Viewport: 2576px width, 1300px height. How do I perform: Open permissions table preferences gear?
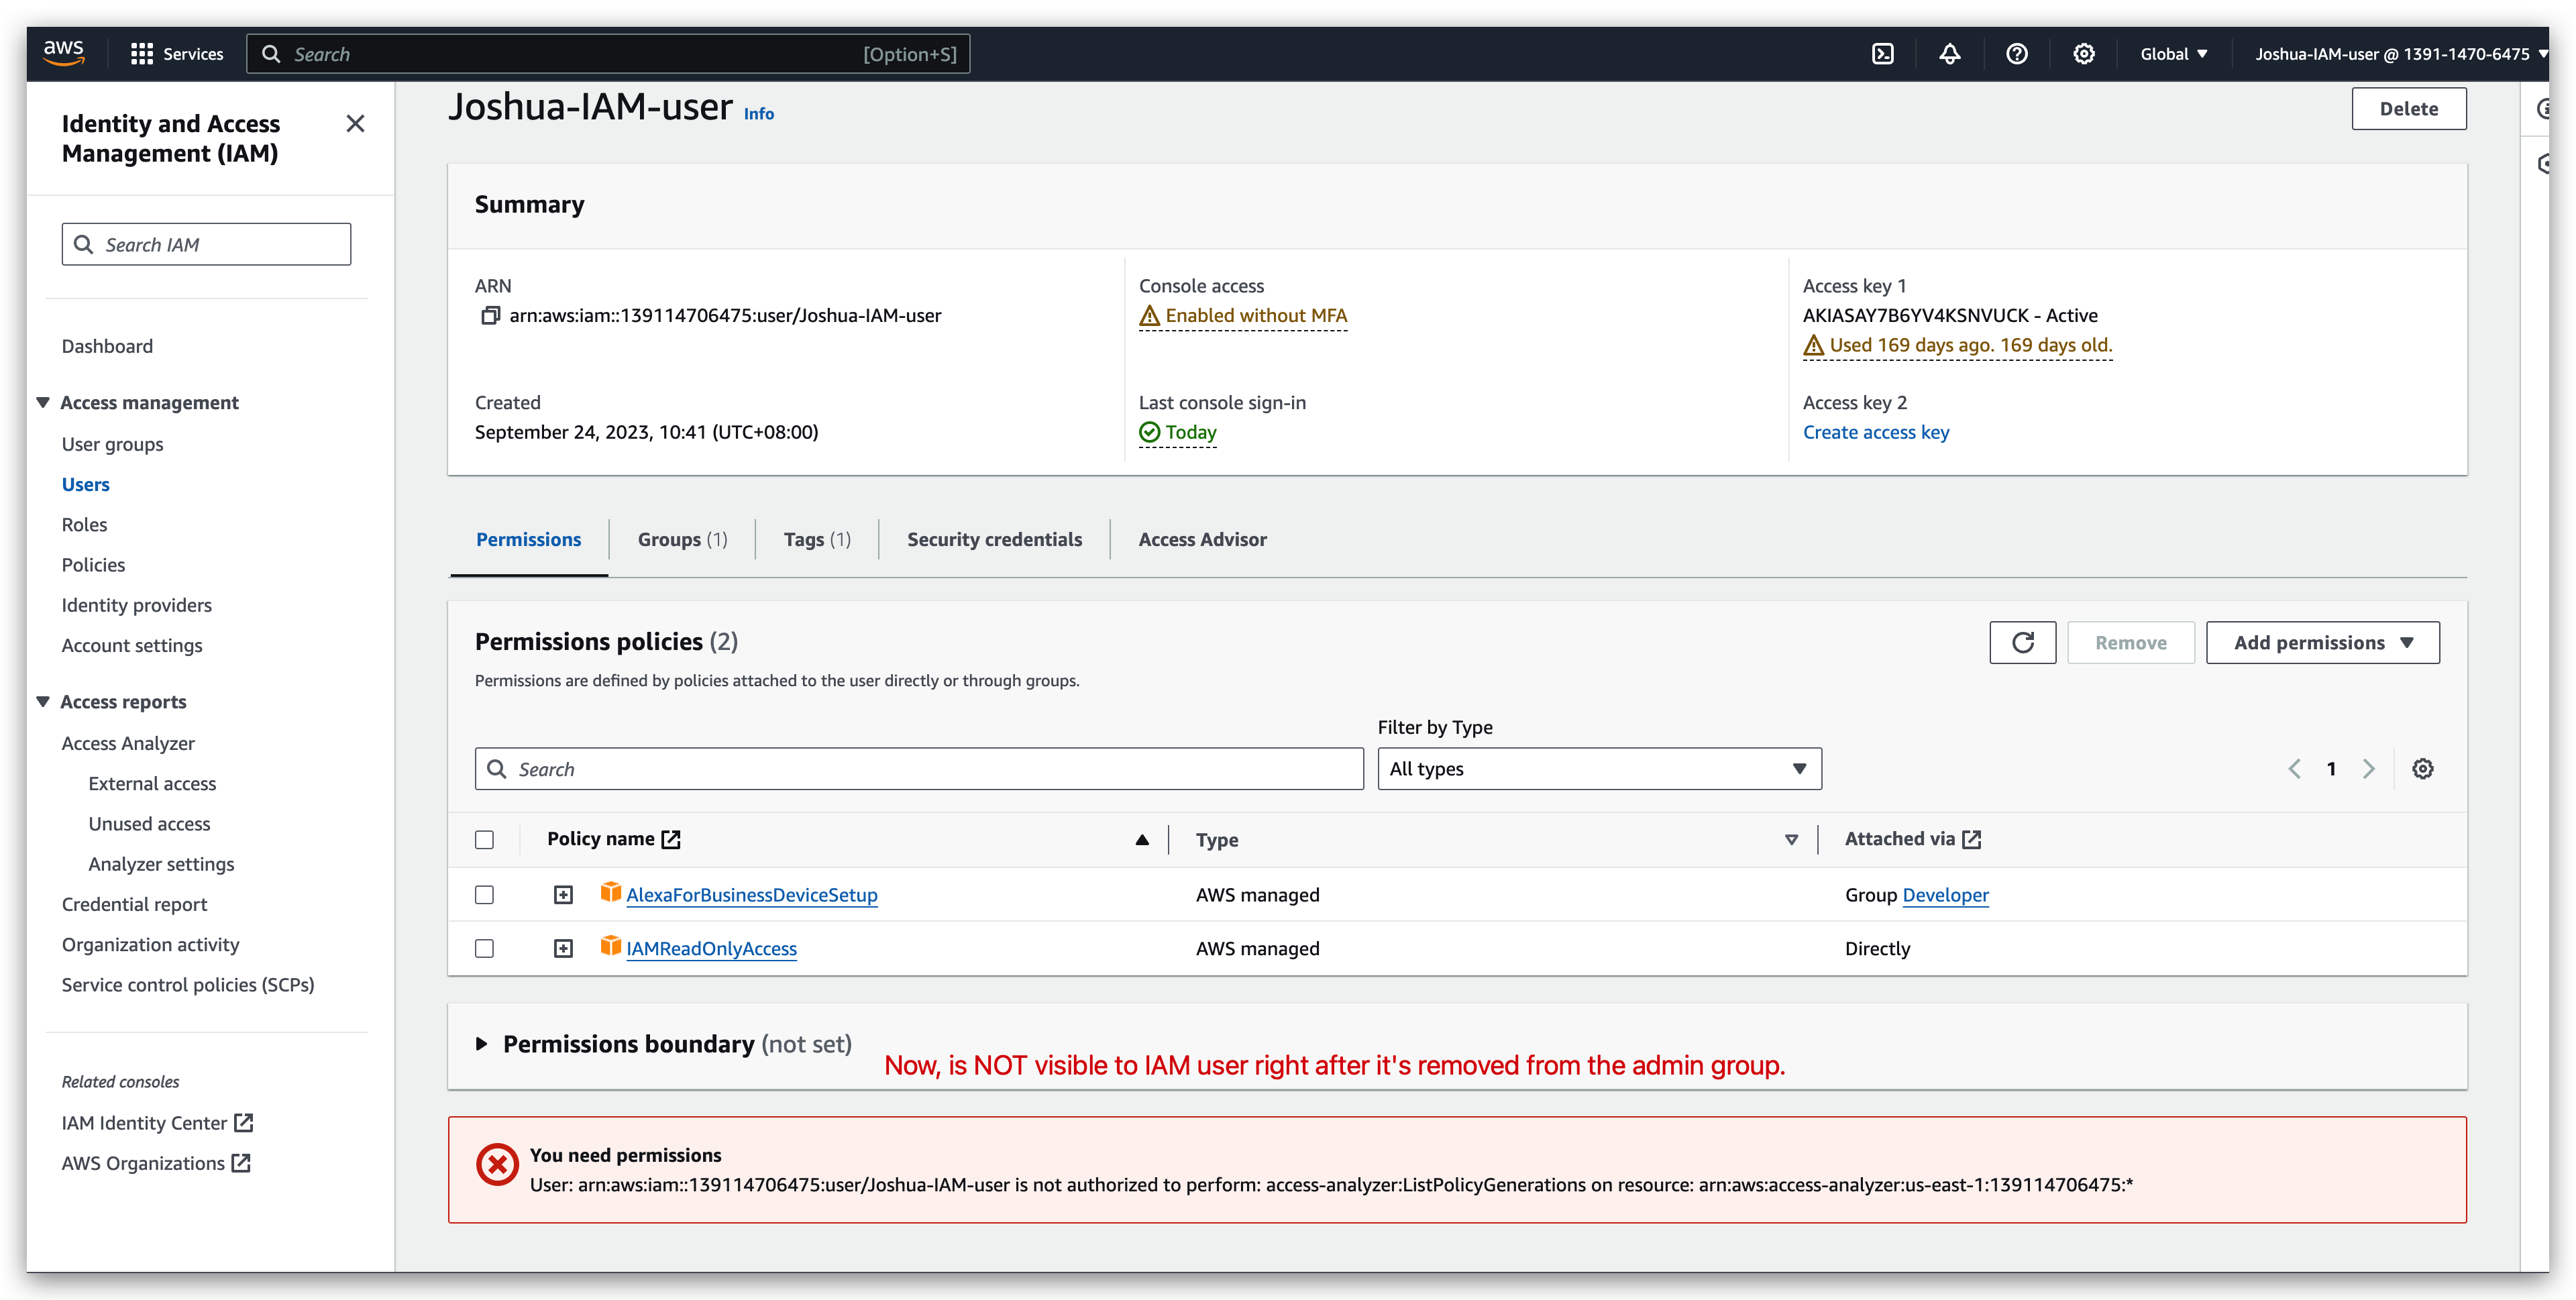(2422, 768)
